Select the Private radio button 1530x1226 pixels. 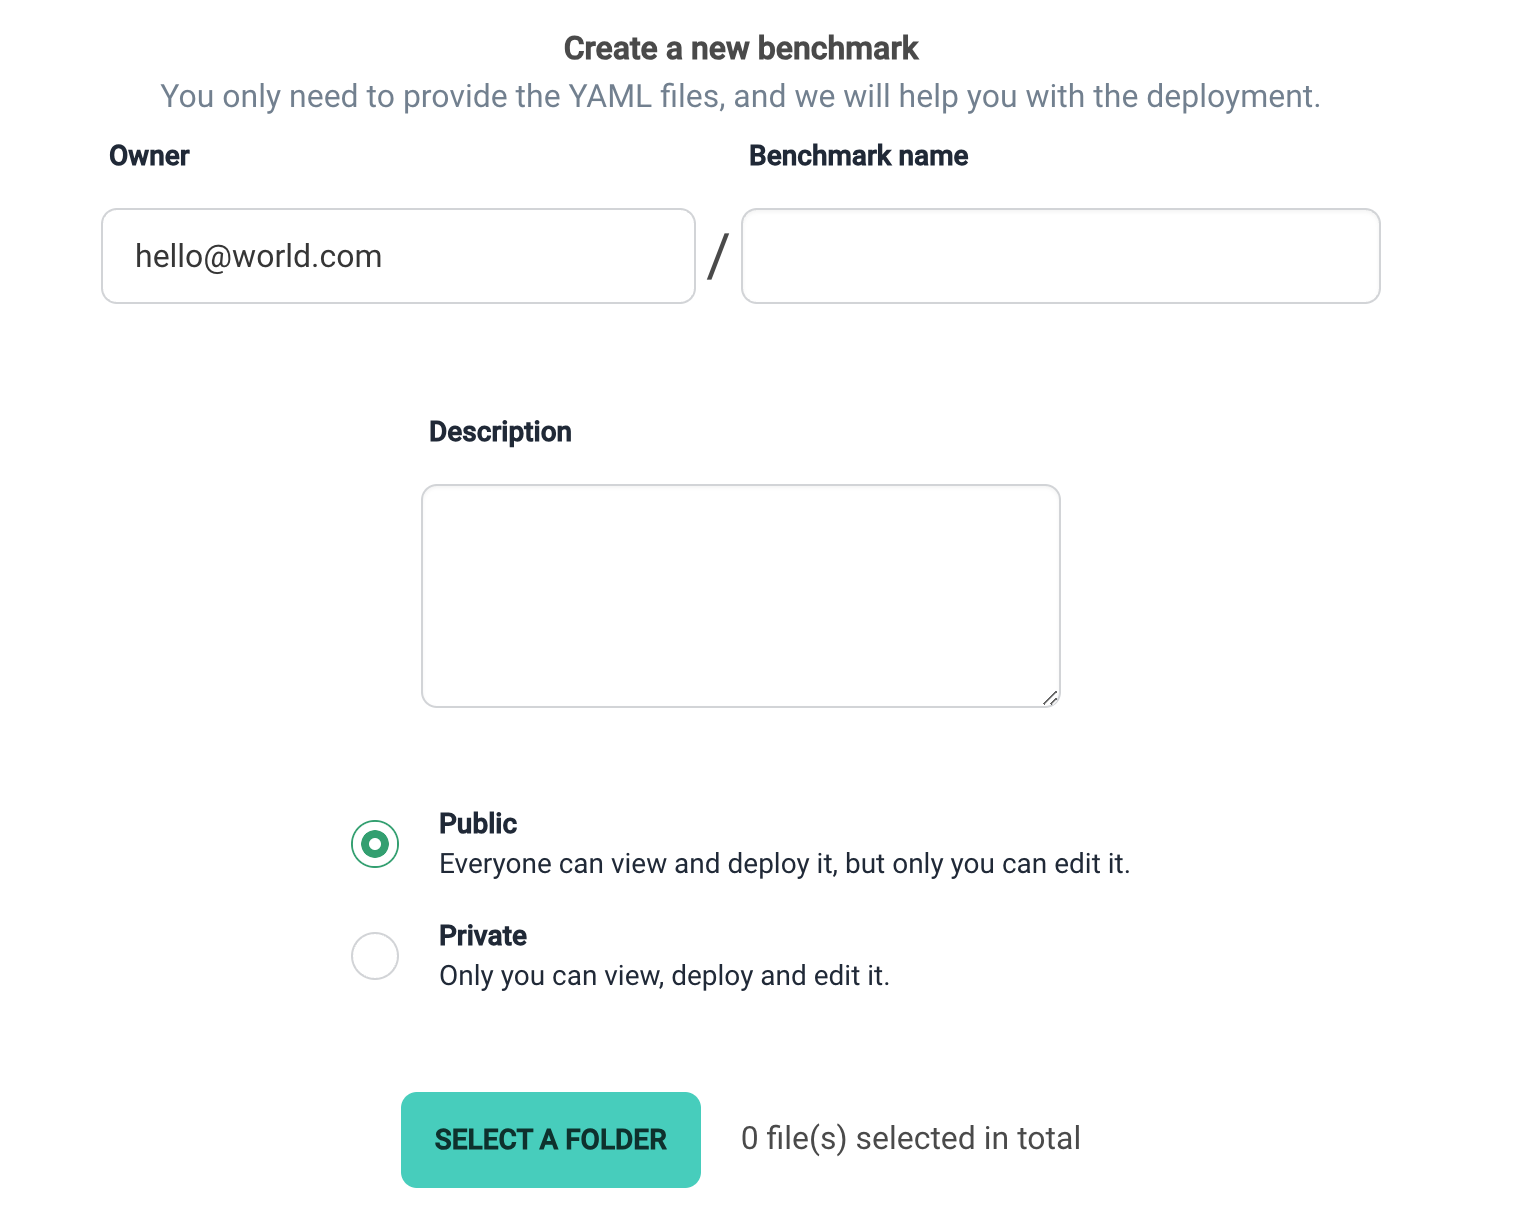click(x=375, y=956)
